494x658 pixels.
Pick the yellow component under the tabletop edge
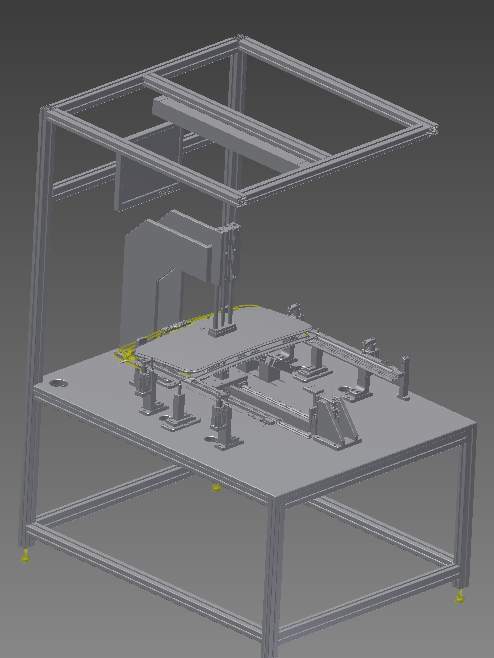point(217,488)
